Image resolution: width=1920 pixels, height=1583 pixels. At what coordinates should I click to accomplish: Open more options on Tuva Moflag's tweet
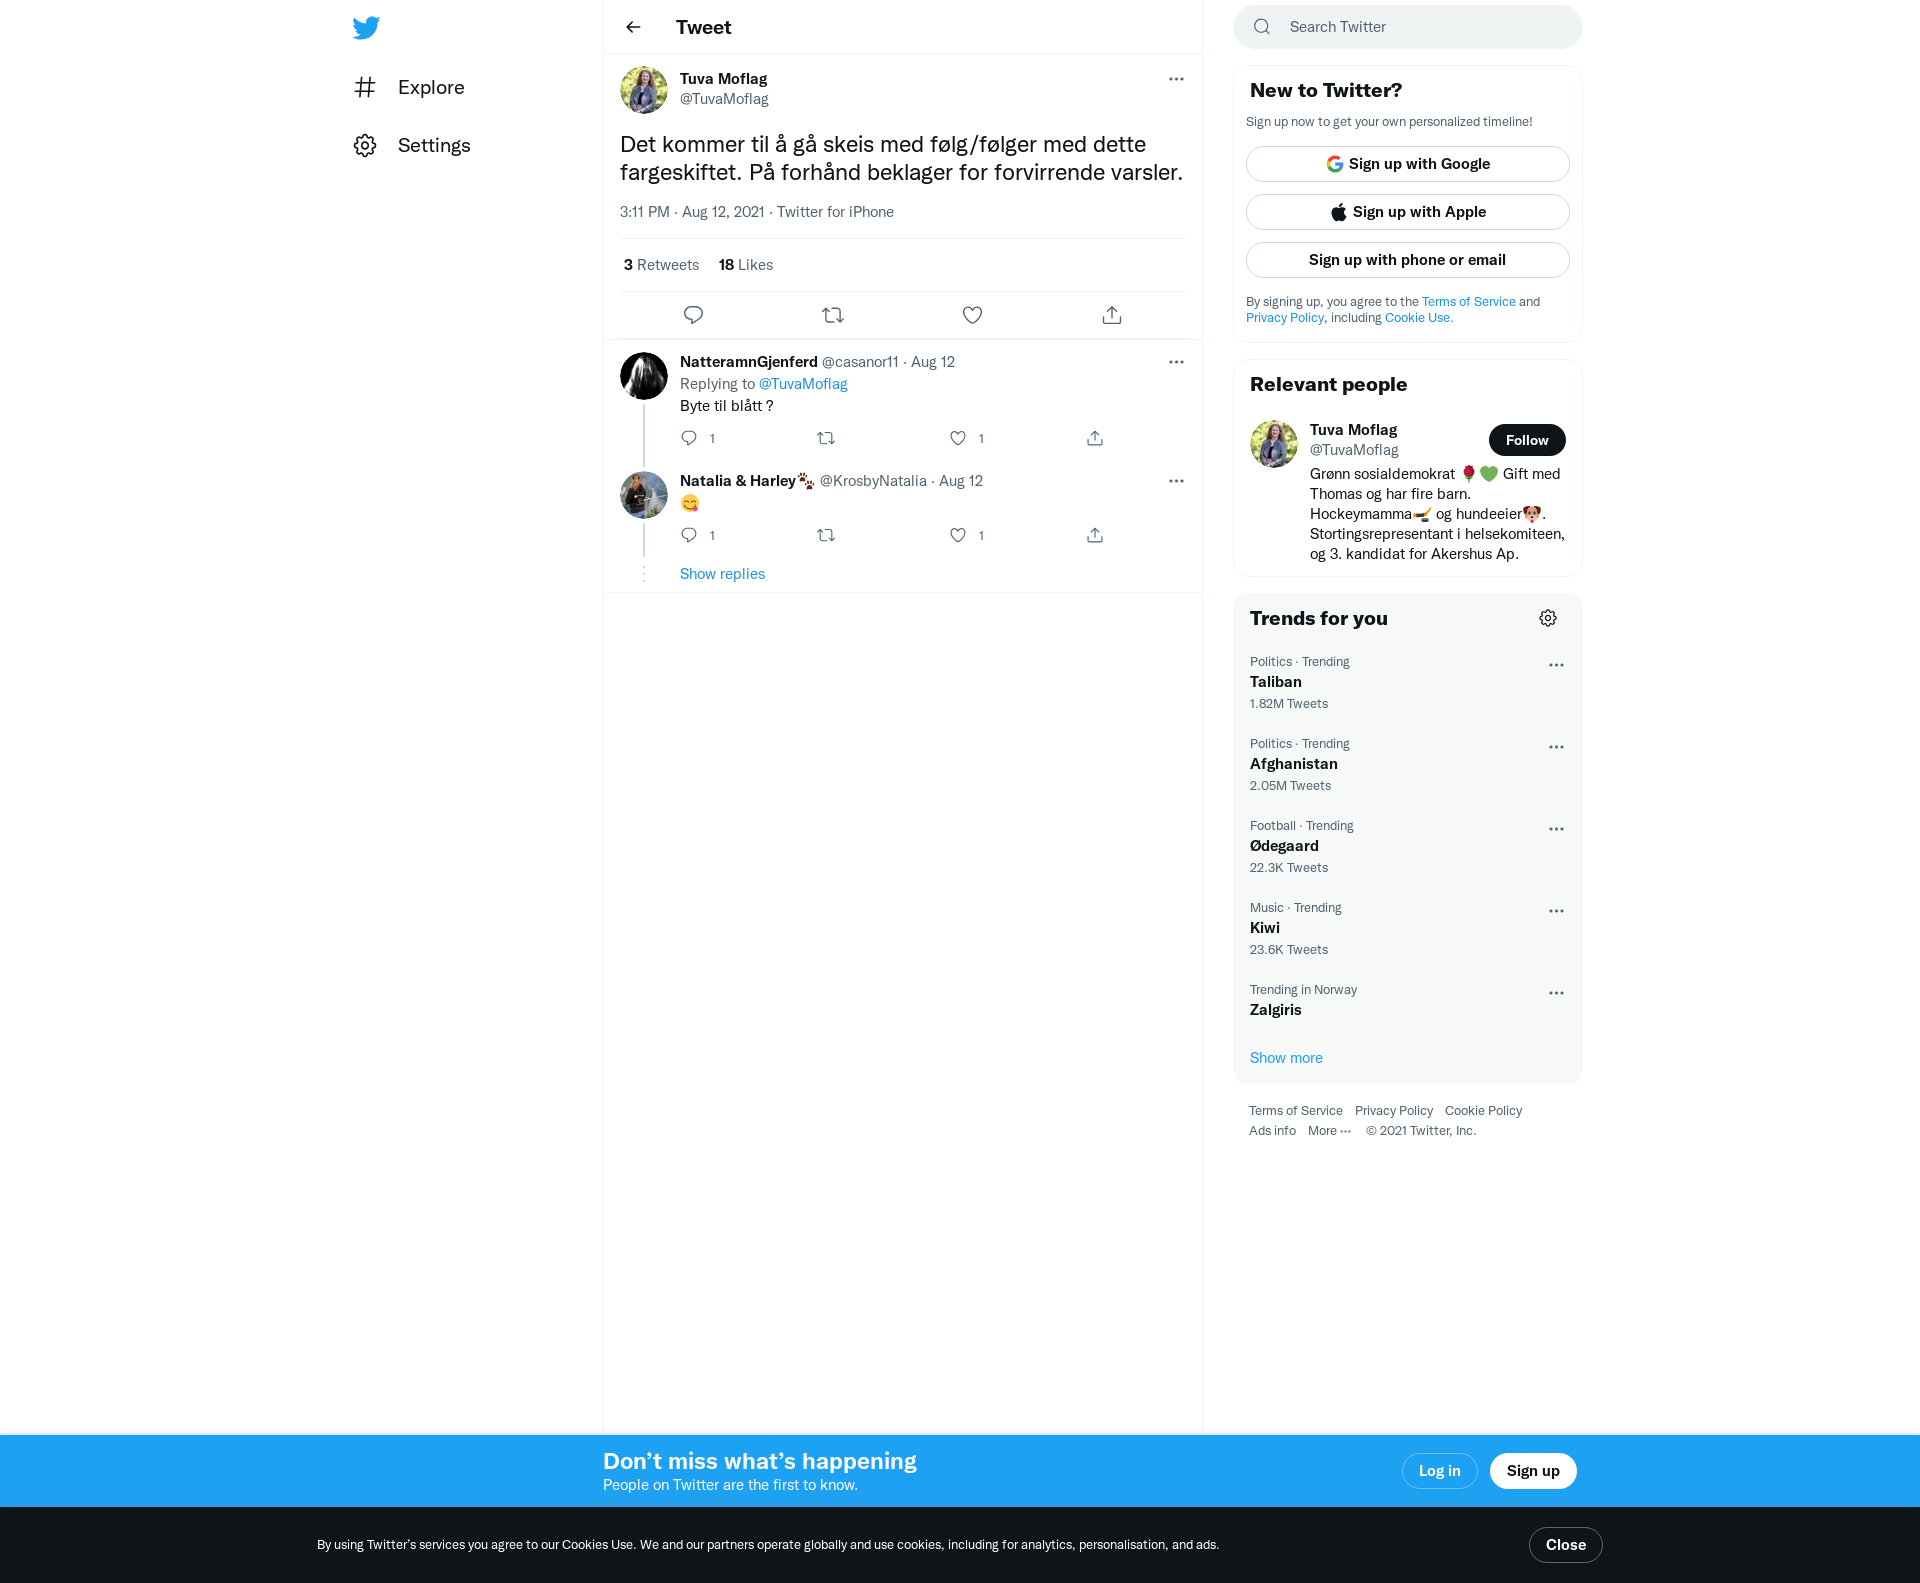point(1176,79)
